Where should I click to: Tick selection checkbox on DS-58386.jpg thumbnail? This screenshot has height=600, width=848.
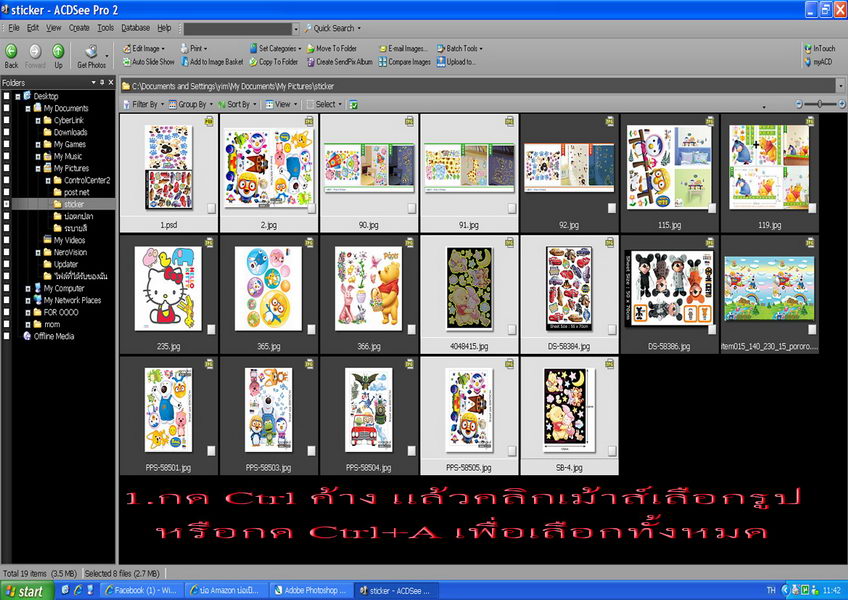click(712, 329)
